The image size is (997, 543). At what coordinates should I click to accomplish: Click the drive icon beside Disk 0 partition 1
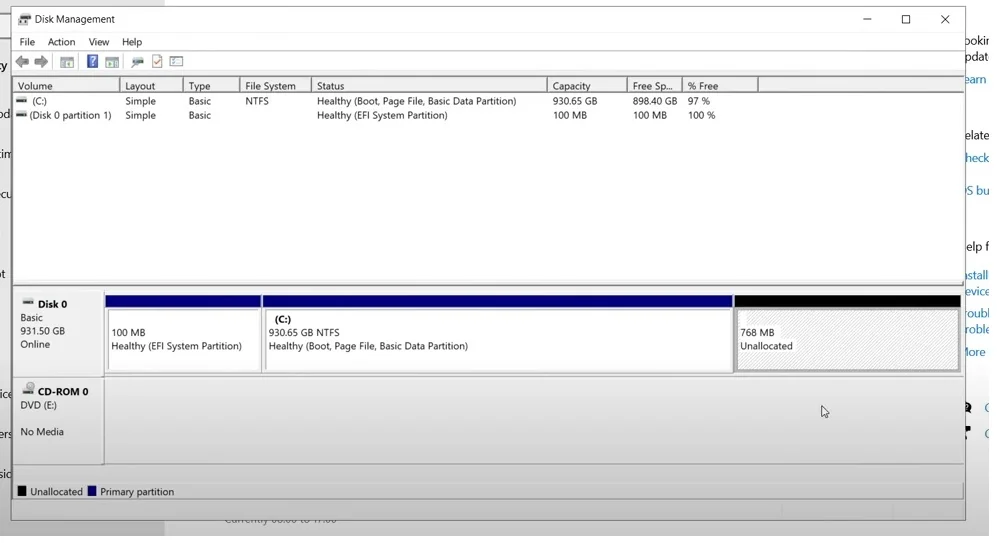pos(22,114)
